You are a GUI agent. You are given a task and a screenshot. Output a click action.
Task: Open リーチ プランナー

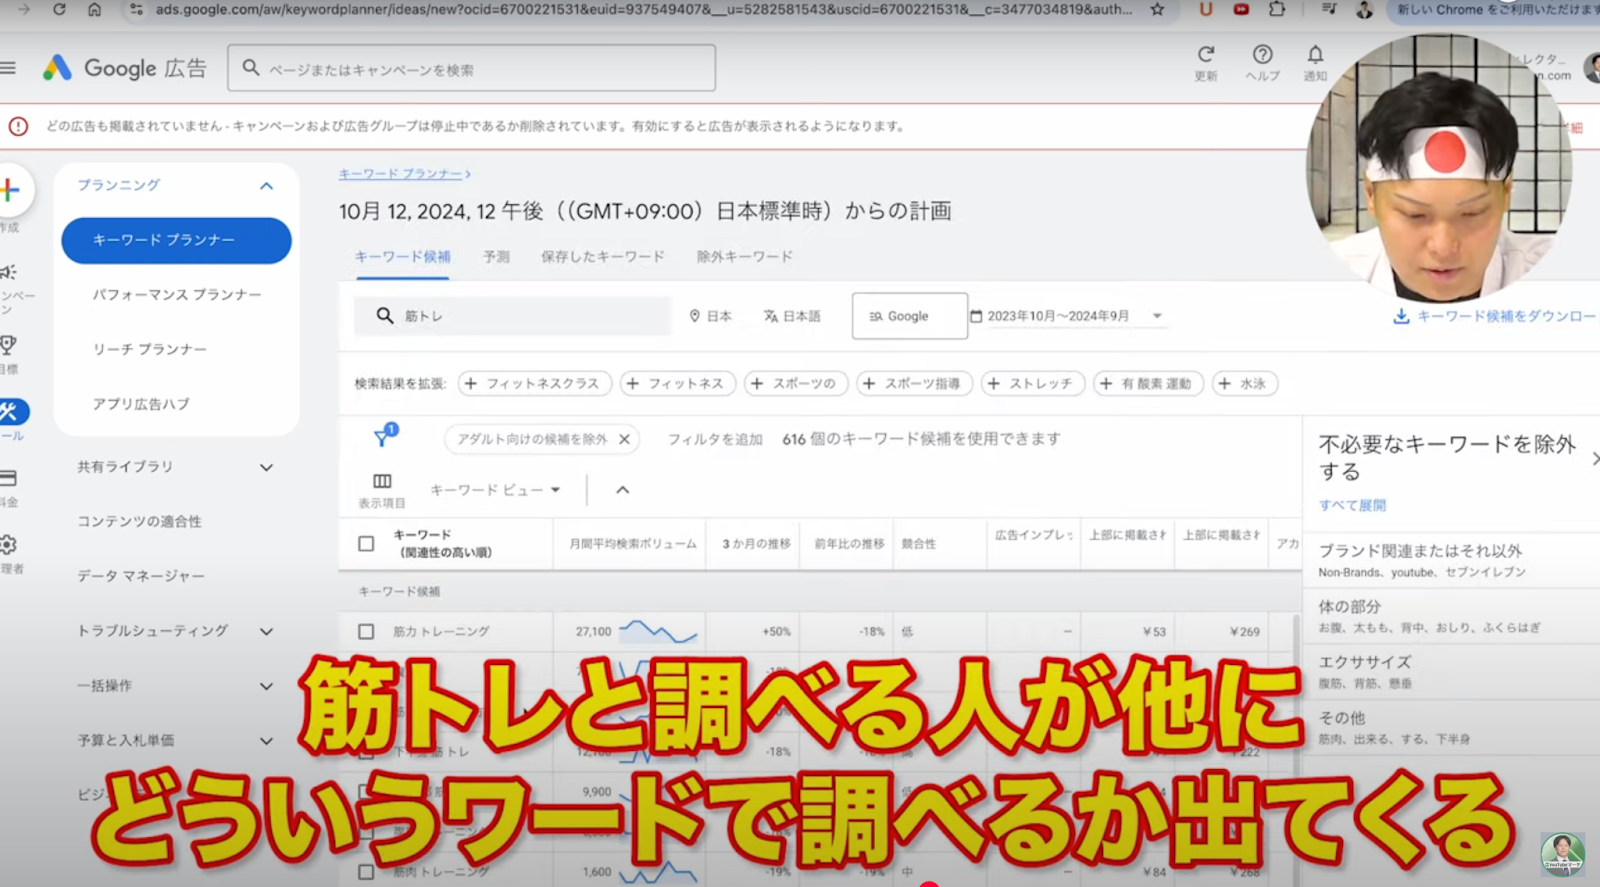click(x=150, y=349)
